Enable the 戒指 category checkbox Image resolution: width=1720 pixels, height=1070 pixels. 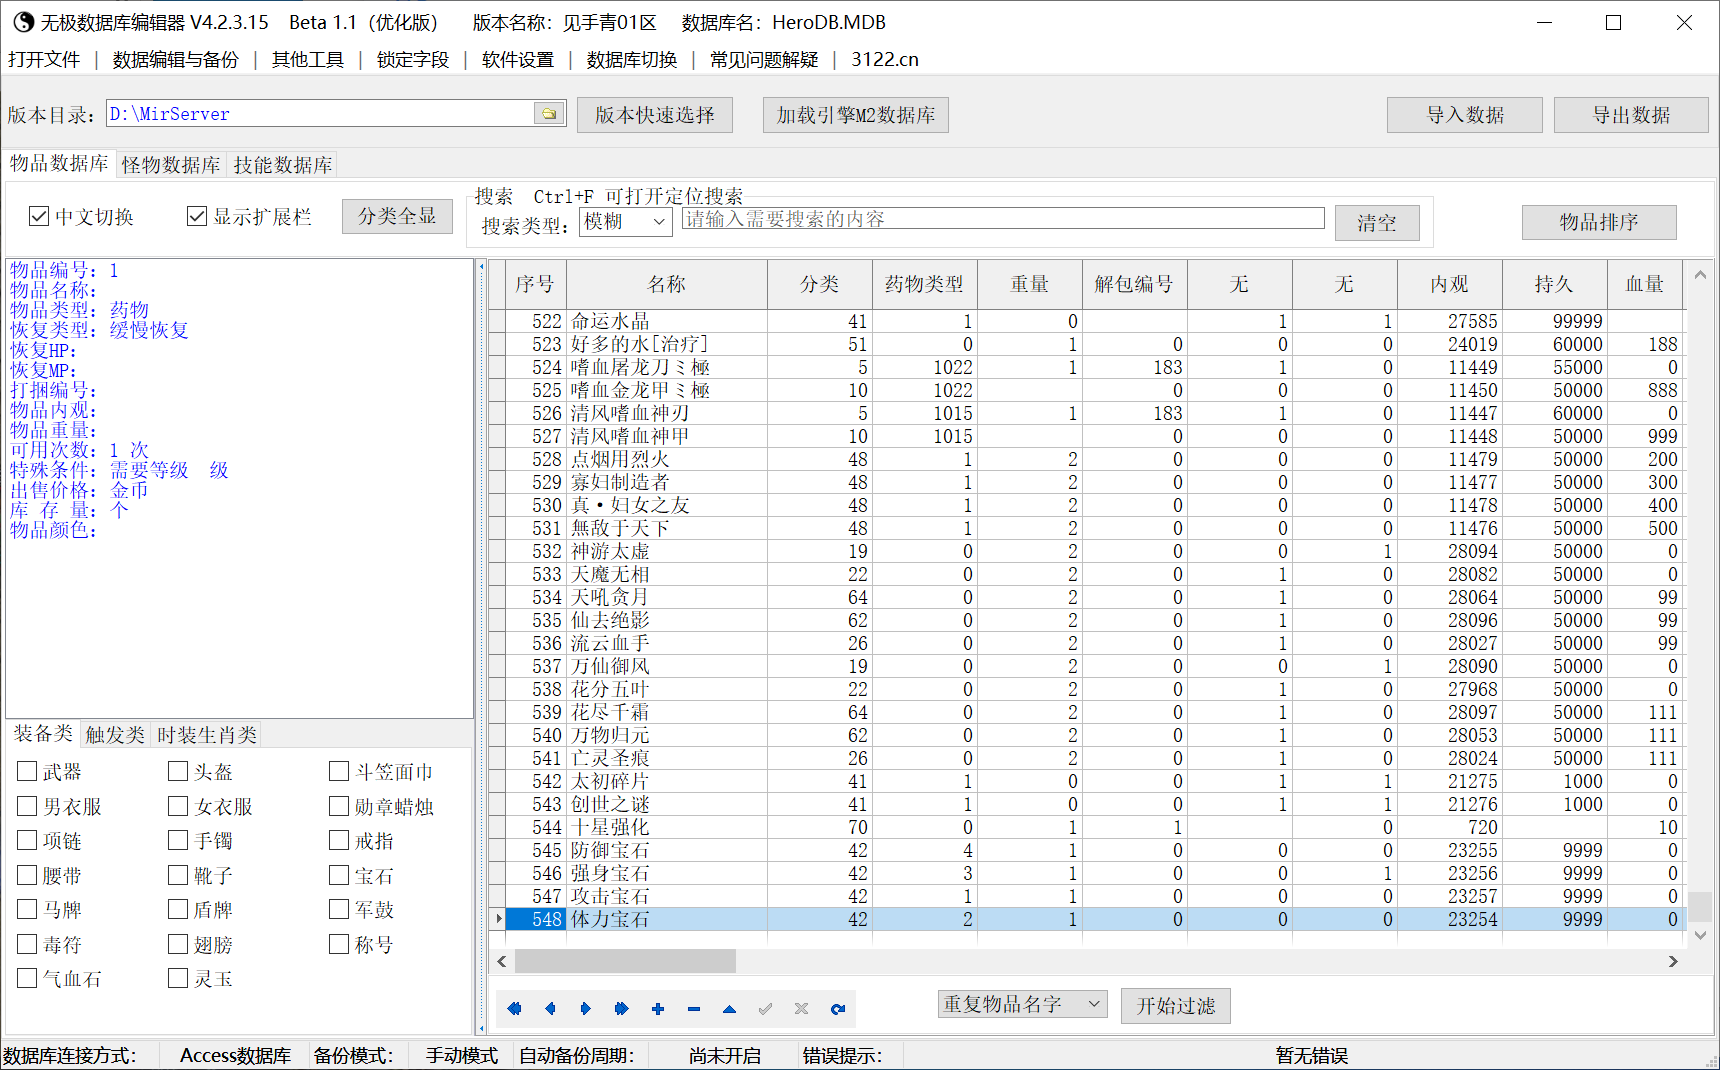pyautogui.click(x=339, y=840)
